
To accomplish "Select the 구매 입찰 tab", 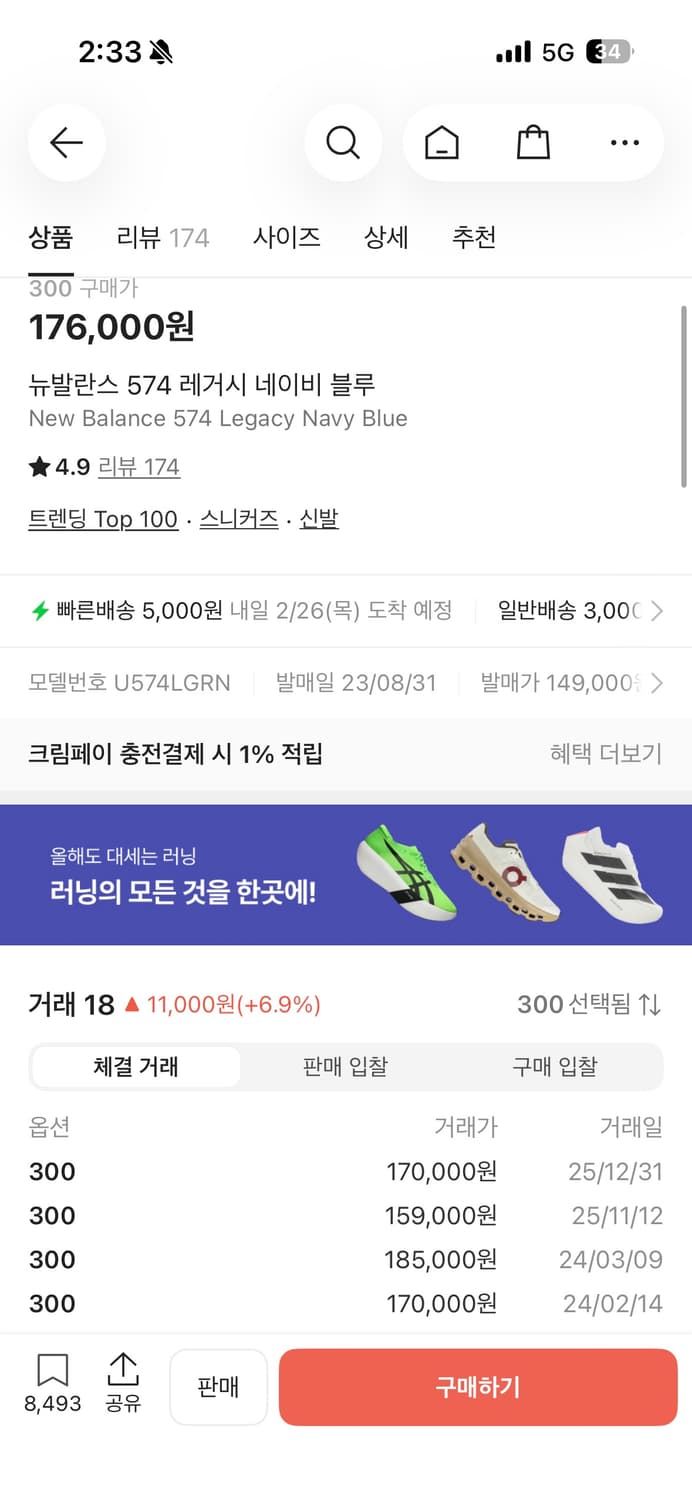I will coord(556,1066).
